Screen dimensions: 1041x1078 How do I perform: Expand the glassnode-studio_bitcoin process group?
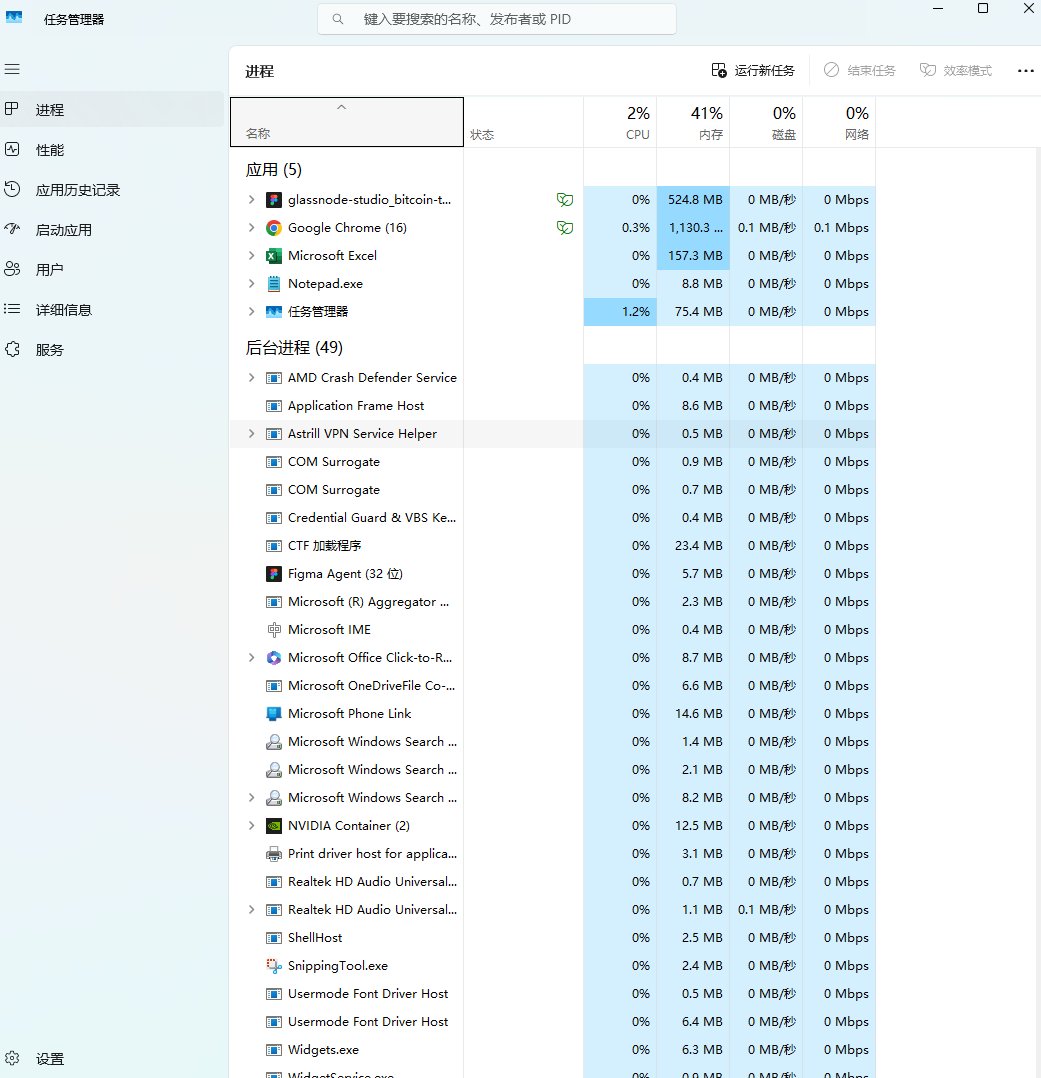coord(251,200)
